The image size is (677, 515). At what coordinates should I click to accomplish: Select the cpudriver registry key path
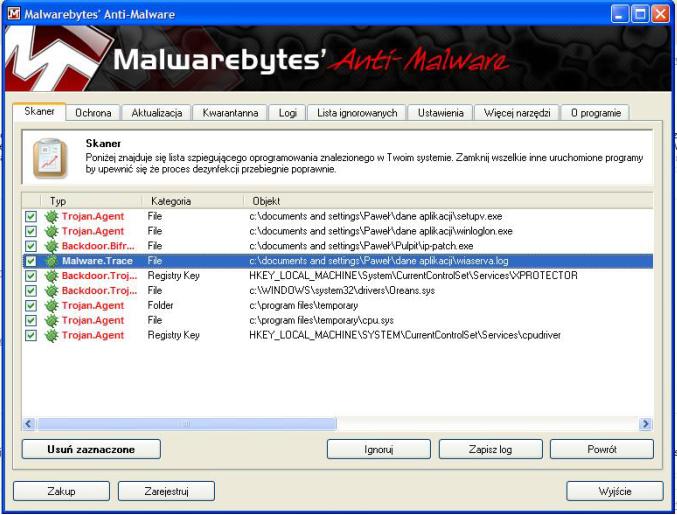pyautogui.click(x=405, y=335)
